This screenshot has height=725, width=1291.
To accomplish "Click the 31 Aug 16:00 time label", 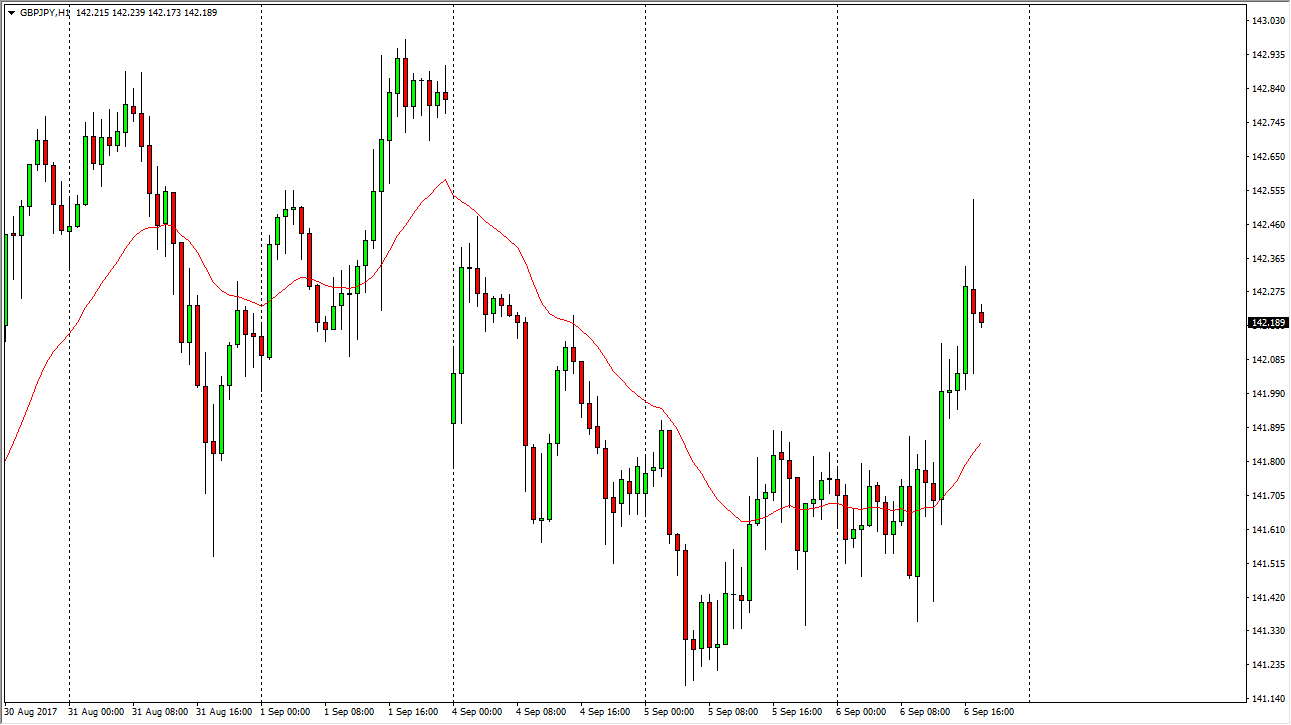I will (223, 712).
